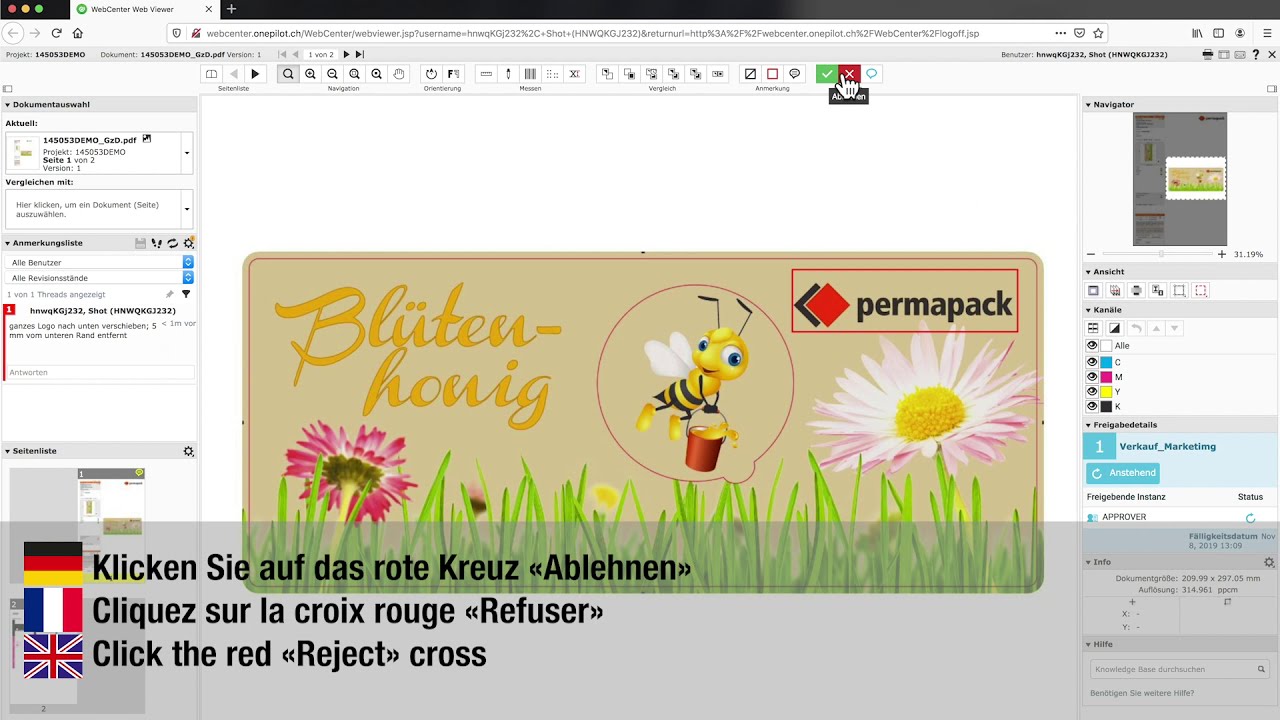The height and width of the screenshot is (720, 1280).
Task: Collapse the Anmerkungsliste panel
Action: click(8, 243)
